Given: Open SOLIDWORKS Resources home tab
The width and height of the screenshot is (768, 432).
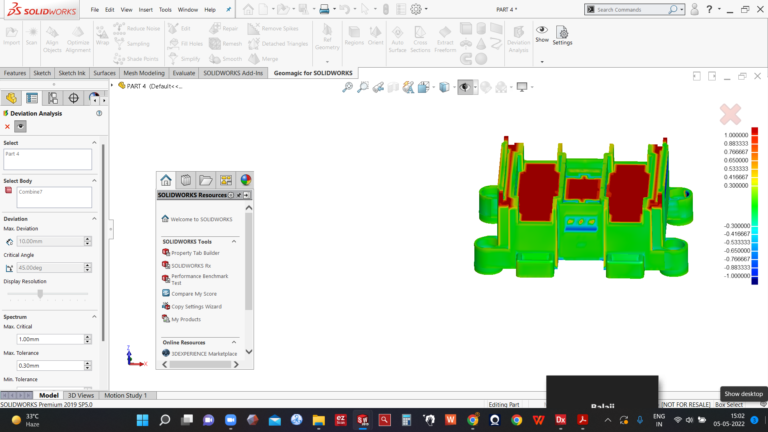Looking at the screenshot, I should [166, 180].
